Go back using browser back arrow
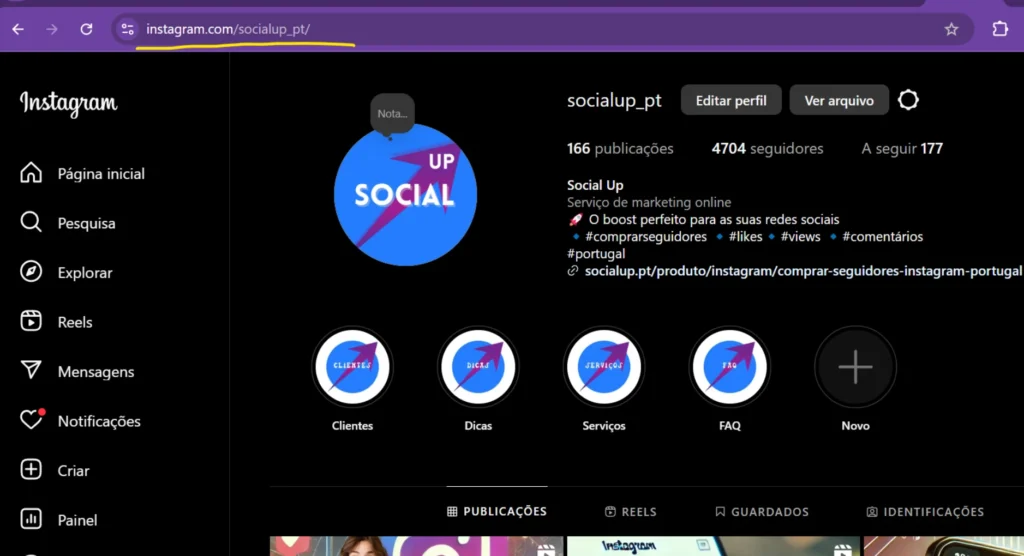Screen dimensions: 1024x556 (x=18, y=29)
